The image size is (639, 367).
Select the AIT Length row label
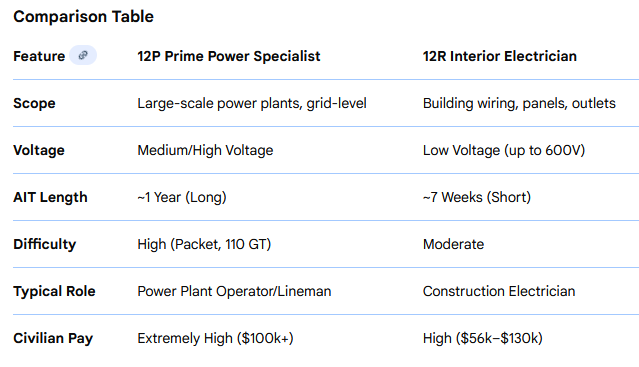pyautogui.click(x=50, y=197)
